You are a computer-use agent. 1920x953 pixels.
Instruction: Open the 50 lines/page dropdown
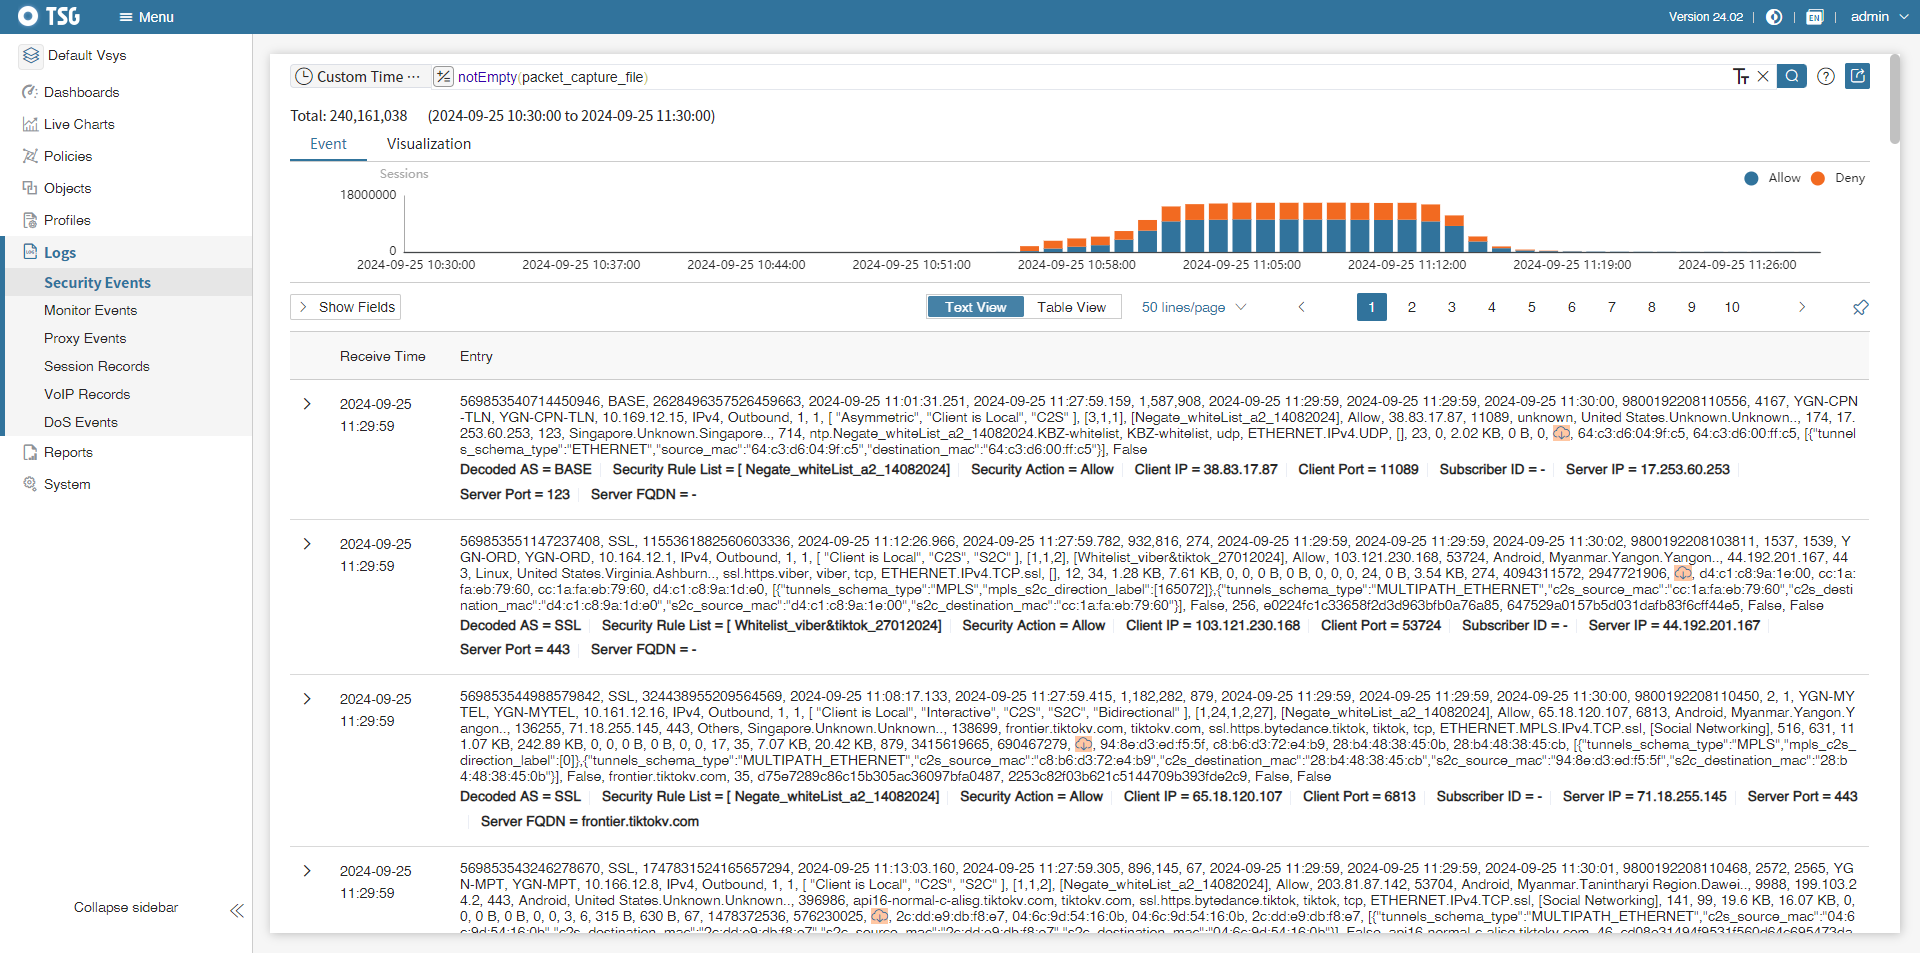coord(1193,307)
